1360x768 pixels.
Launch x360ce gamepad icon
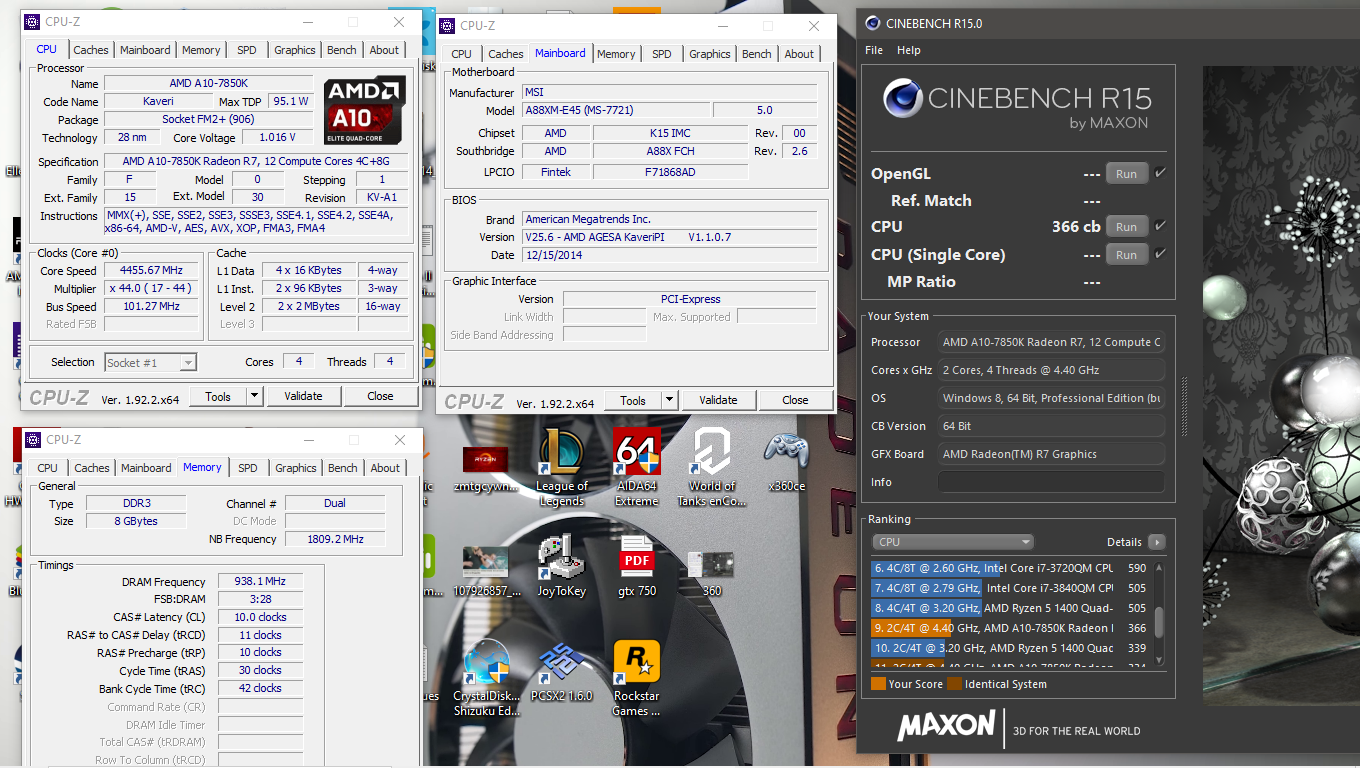point(787,462)
